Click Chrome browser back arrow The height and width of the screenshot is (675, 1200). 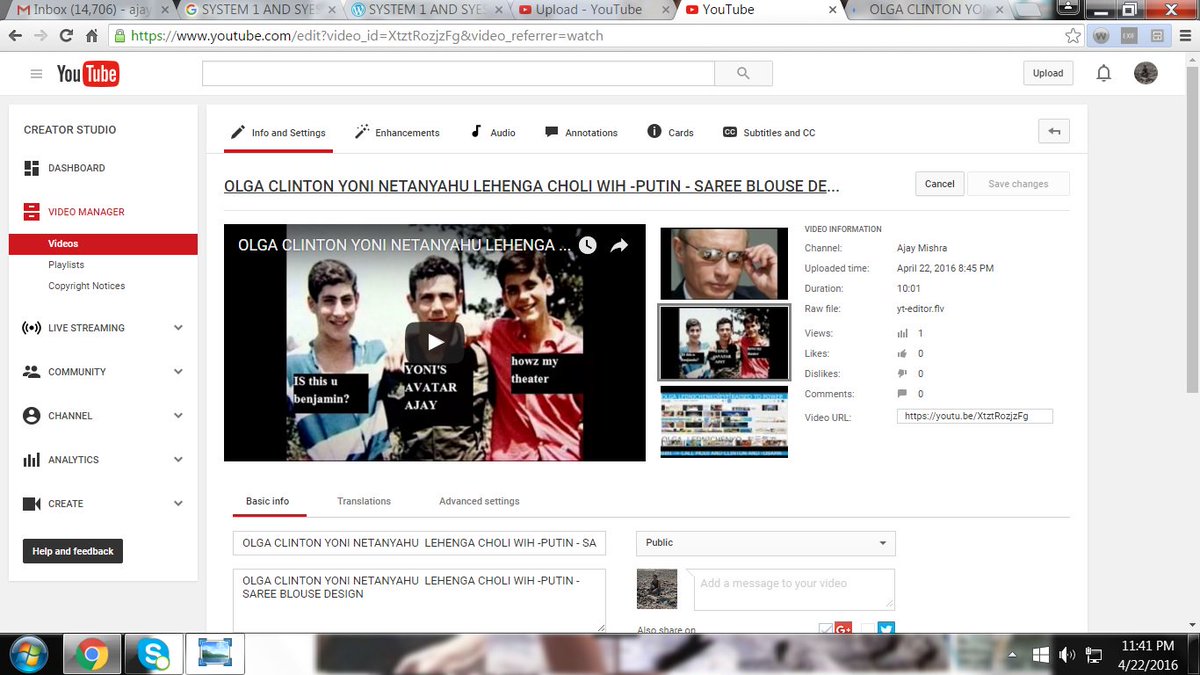[14, 35]
